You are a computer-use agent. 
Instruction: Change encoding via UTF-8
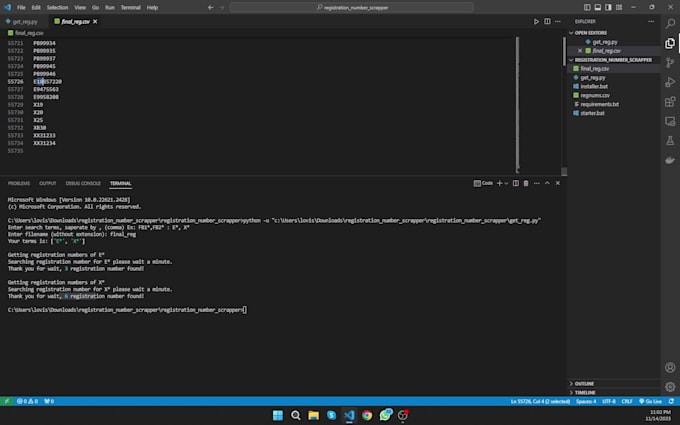(x=609, y=401)
